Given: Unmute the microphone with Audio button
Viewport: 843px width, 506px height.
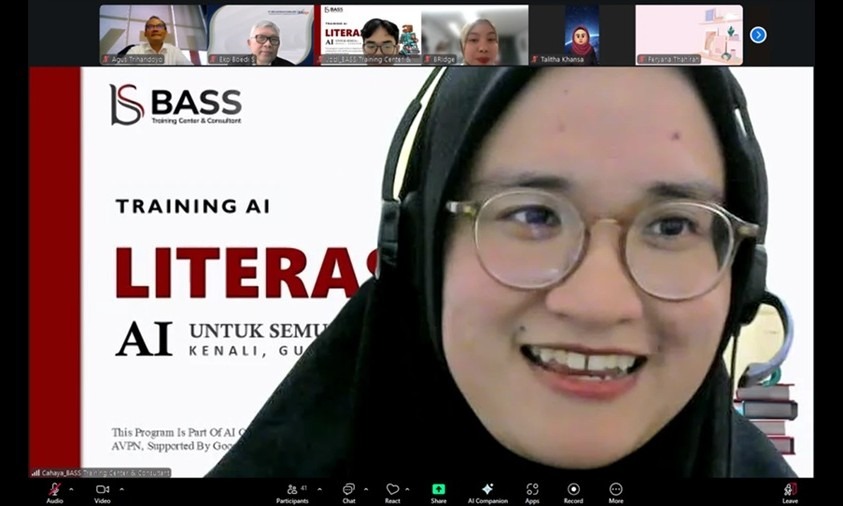Looking at the screenshot, I should coord(54,489).
